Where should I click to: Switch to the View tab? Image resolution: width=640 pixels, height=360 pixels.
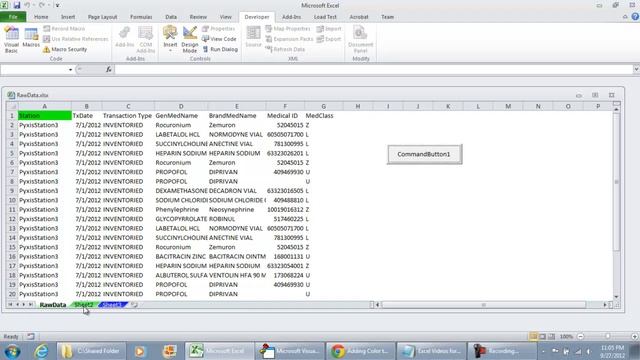(225, 17)
